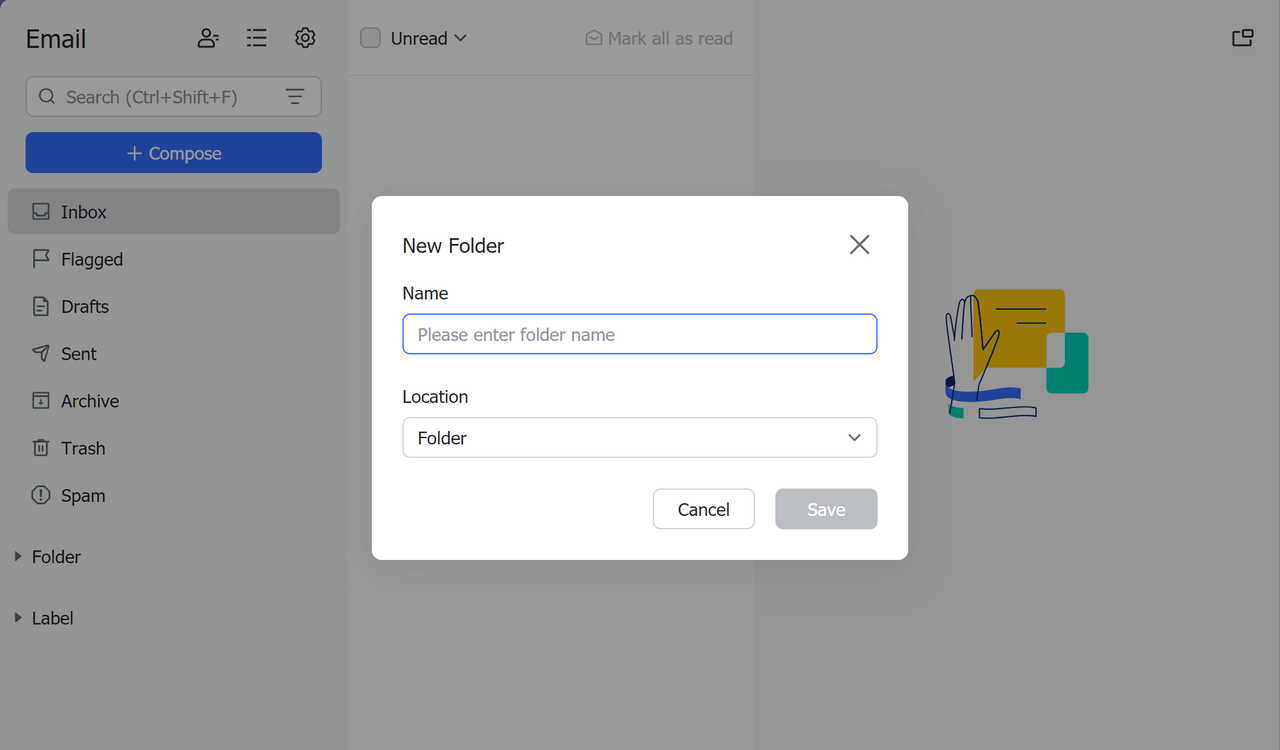Screen dimensions: 1280x750
Task: Click the pop-out window icon top right
Action: [x=1242, y=37]
